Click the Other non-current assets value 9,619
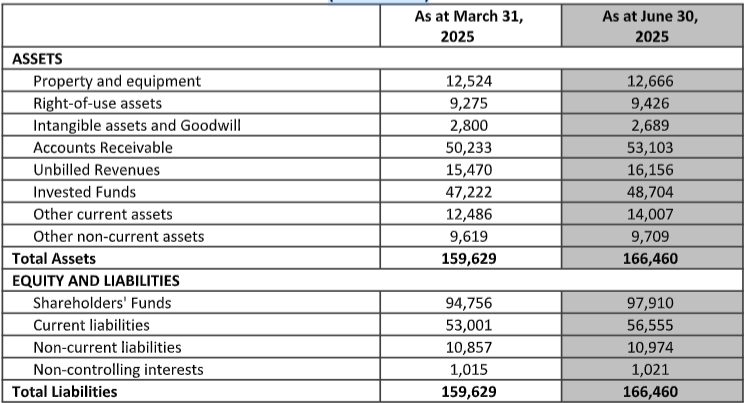This screenshot has height=403, width=747. click(469, 237)
